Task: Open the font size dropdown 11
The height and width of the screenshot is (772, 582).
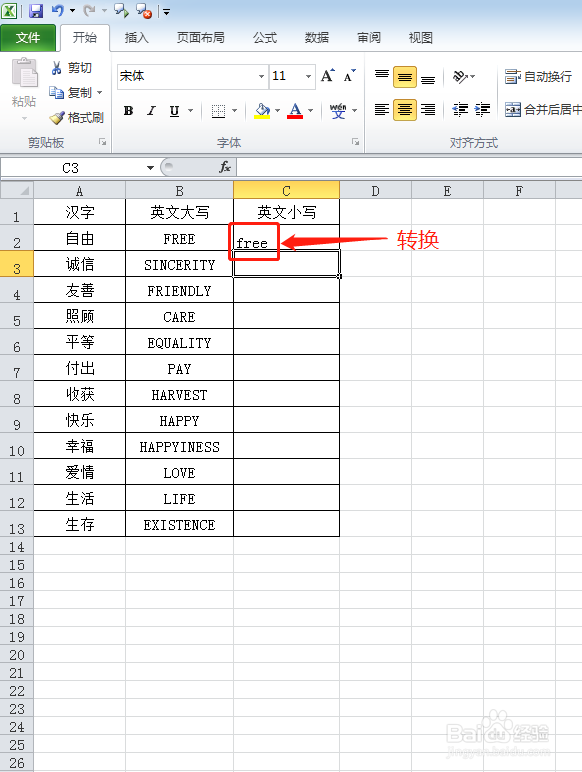Action: tap(308, 76)
